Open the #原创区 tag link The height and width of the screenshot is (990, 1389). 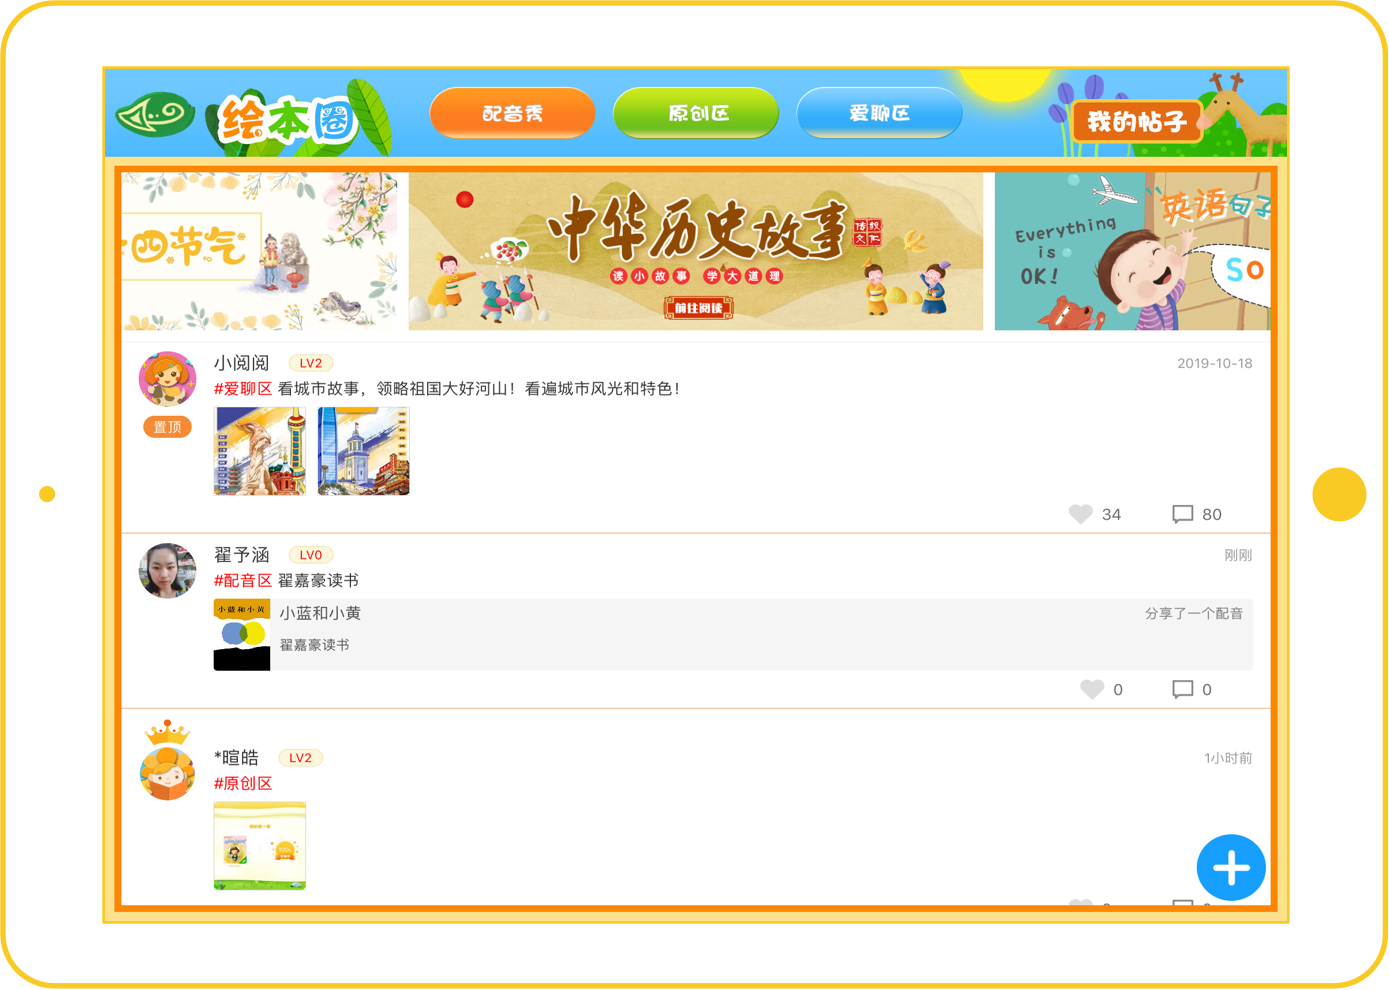pyautogui.click(x=243, y=784)
